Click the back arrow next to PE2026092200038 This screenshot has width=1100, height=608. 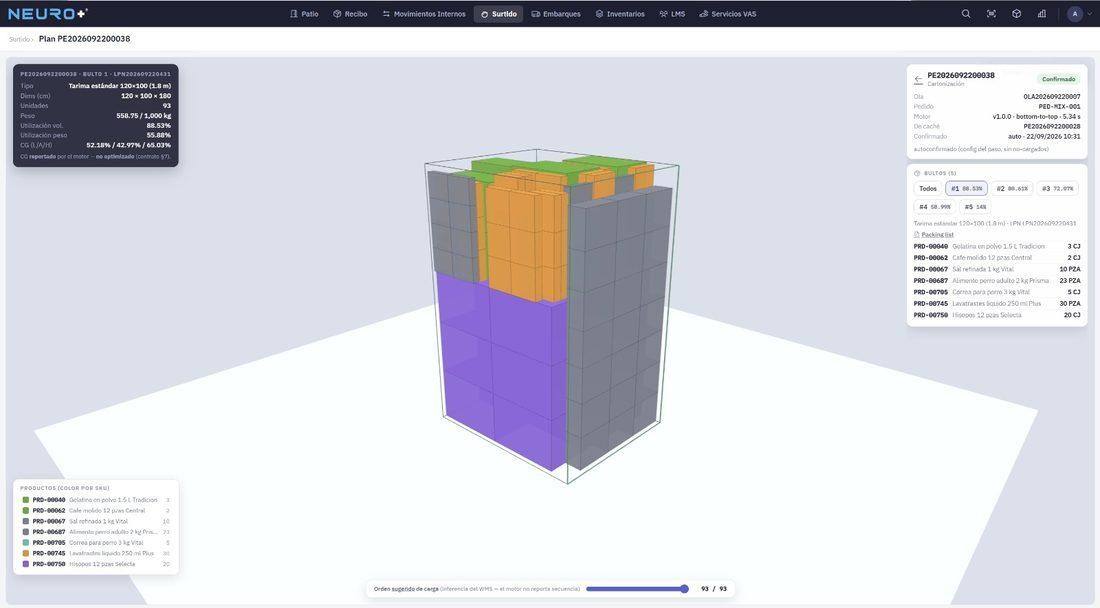click(918, 79)
